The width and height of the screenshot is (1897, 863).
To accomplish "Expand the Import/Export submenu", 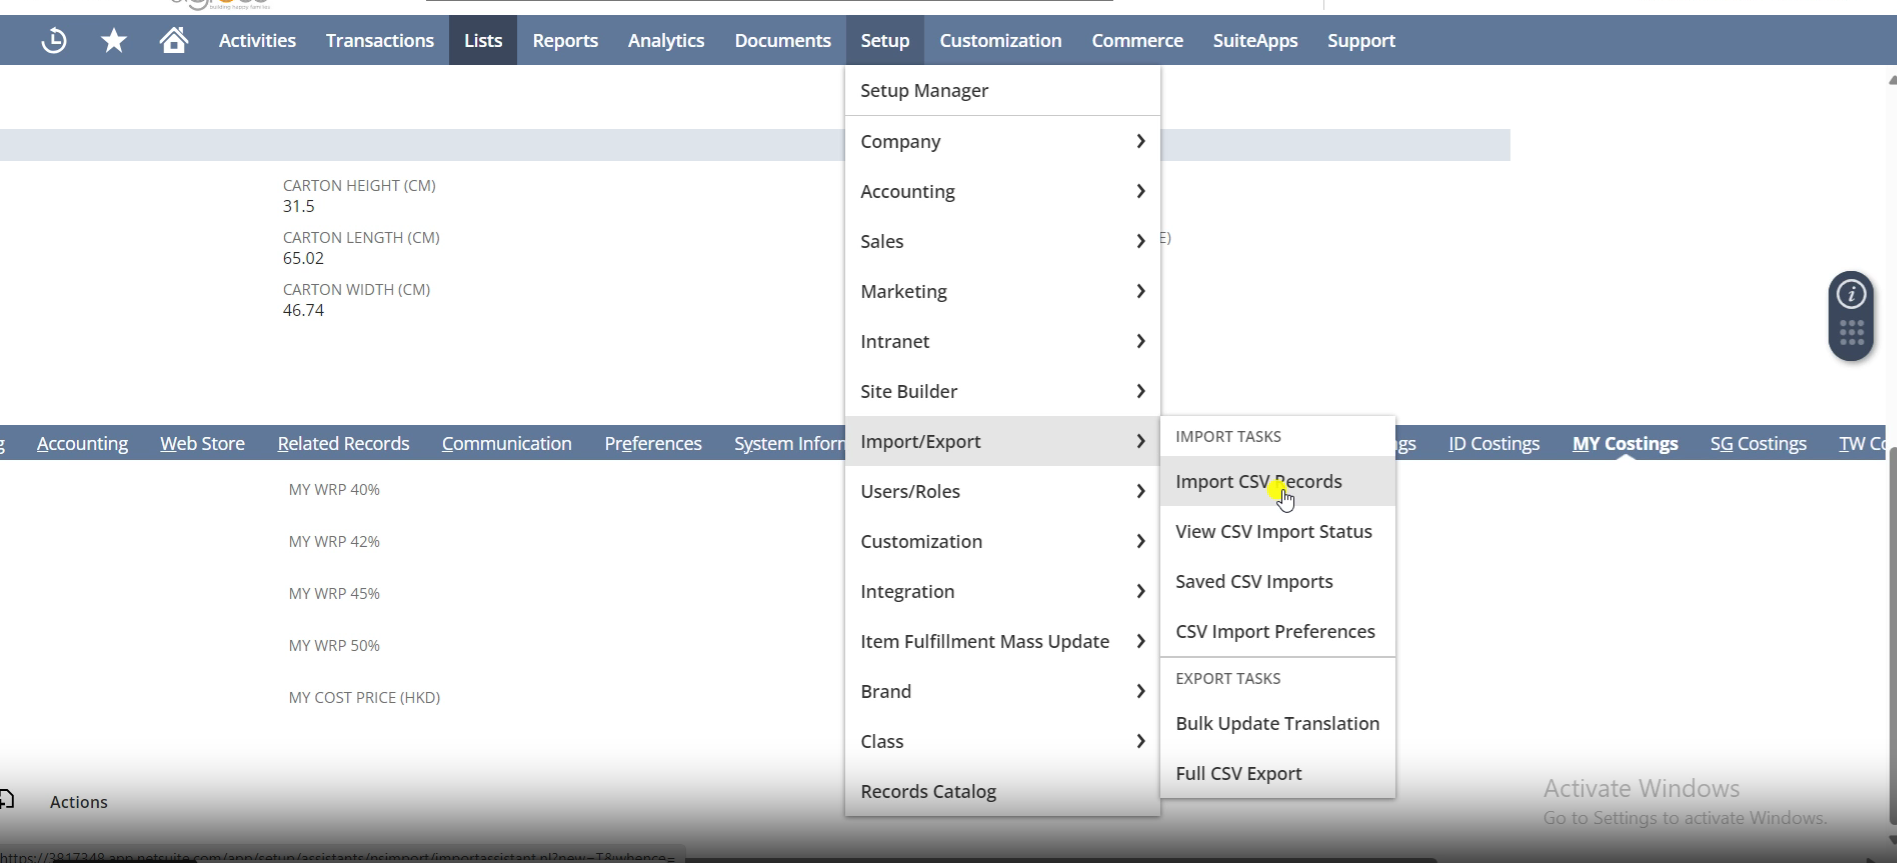I will (x=1002, y=441).
